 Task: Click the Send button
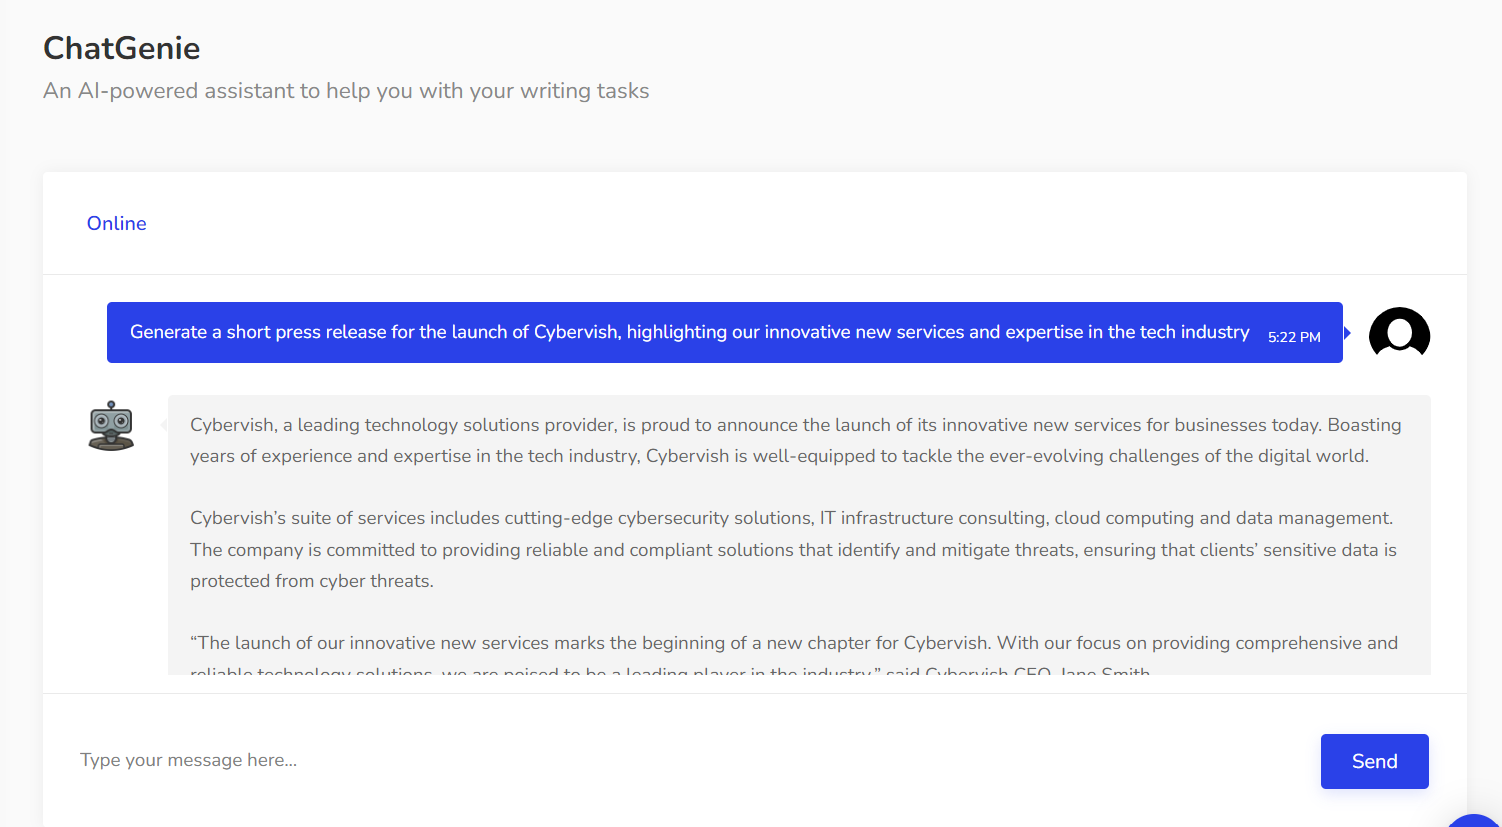click(x=1374, y=761)
